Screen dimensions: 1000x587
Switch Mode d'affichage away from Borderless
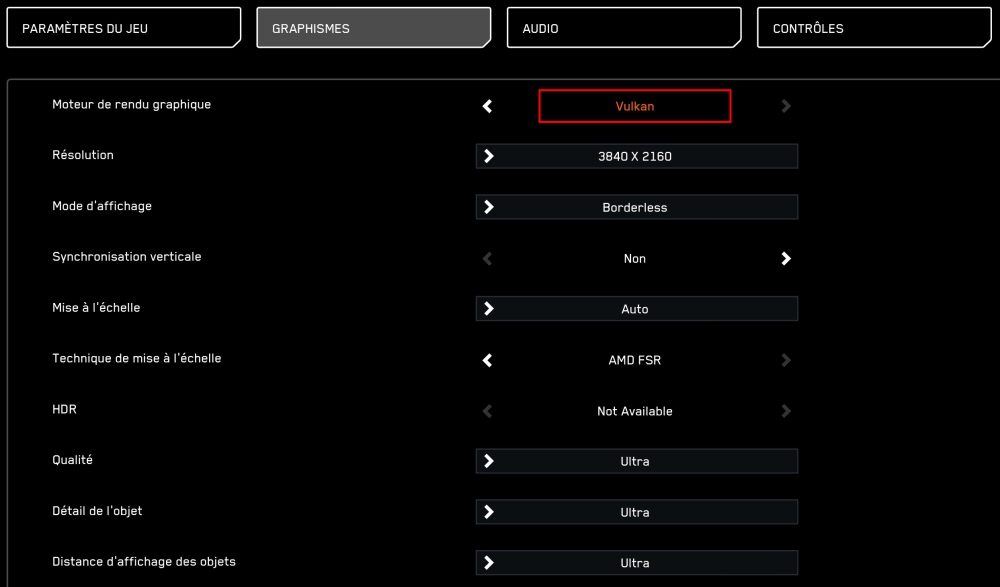tap(489, 206)
